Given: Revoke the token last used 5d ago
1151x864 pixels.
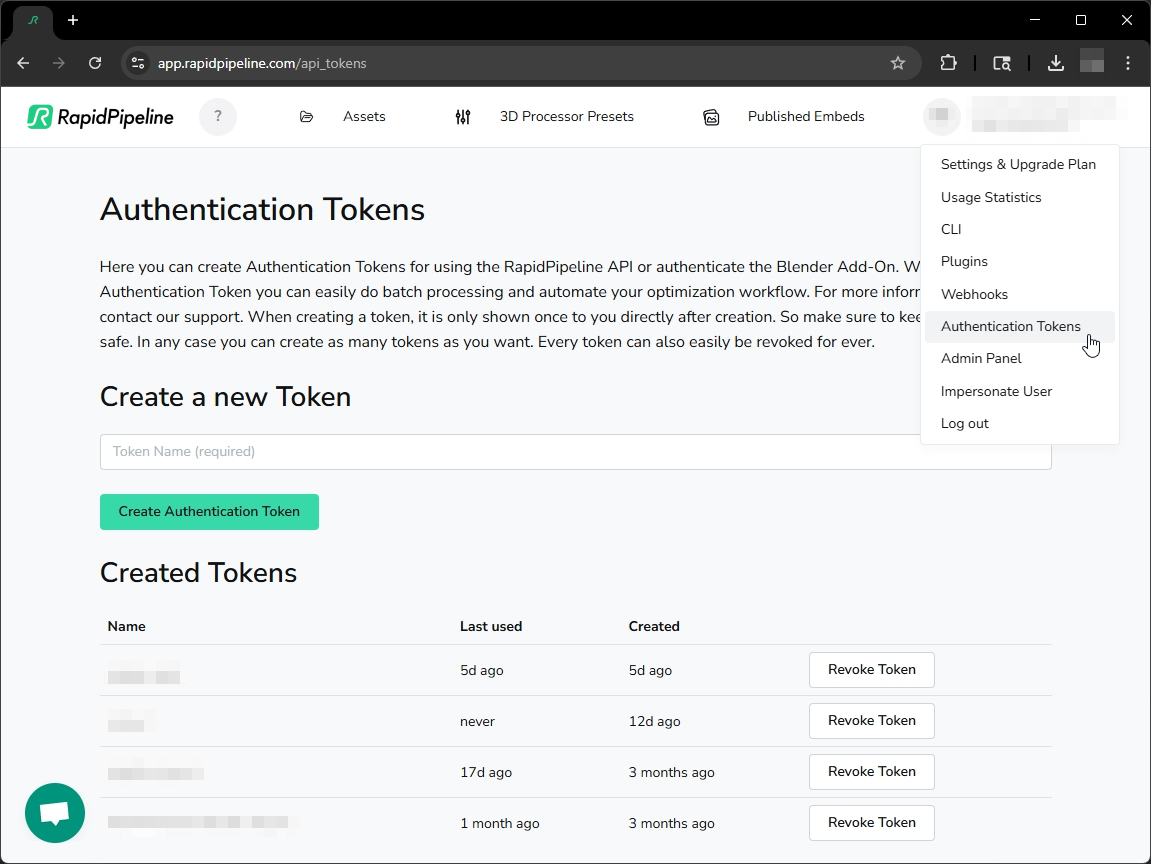Looking at the screenshot, I should tap(871, 669).
